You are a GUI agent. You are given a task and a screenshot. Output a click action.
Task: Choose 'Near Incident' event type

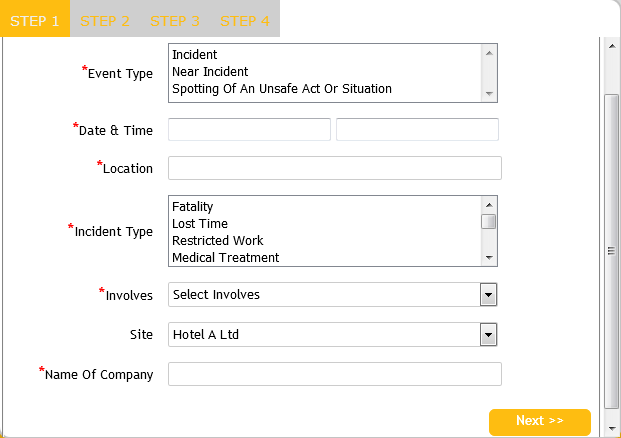click(x=210, y=72)
